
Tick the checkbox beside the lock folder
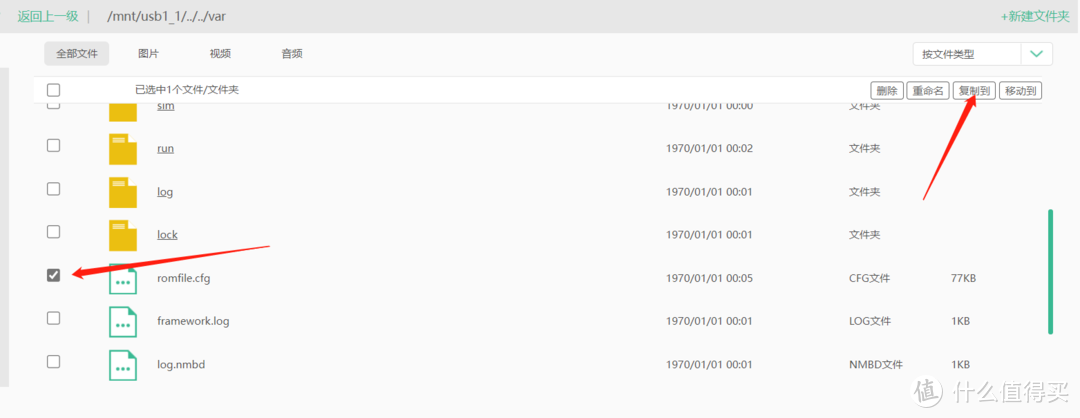[53, 232]
